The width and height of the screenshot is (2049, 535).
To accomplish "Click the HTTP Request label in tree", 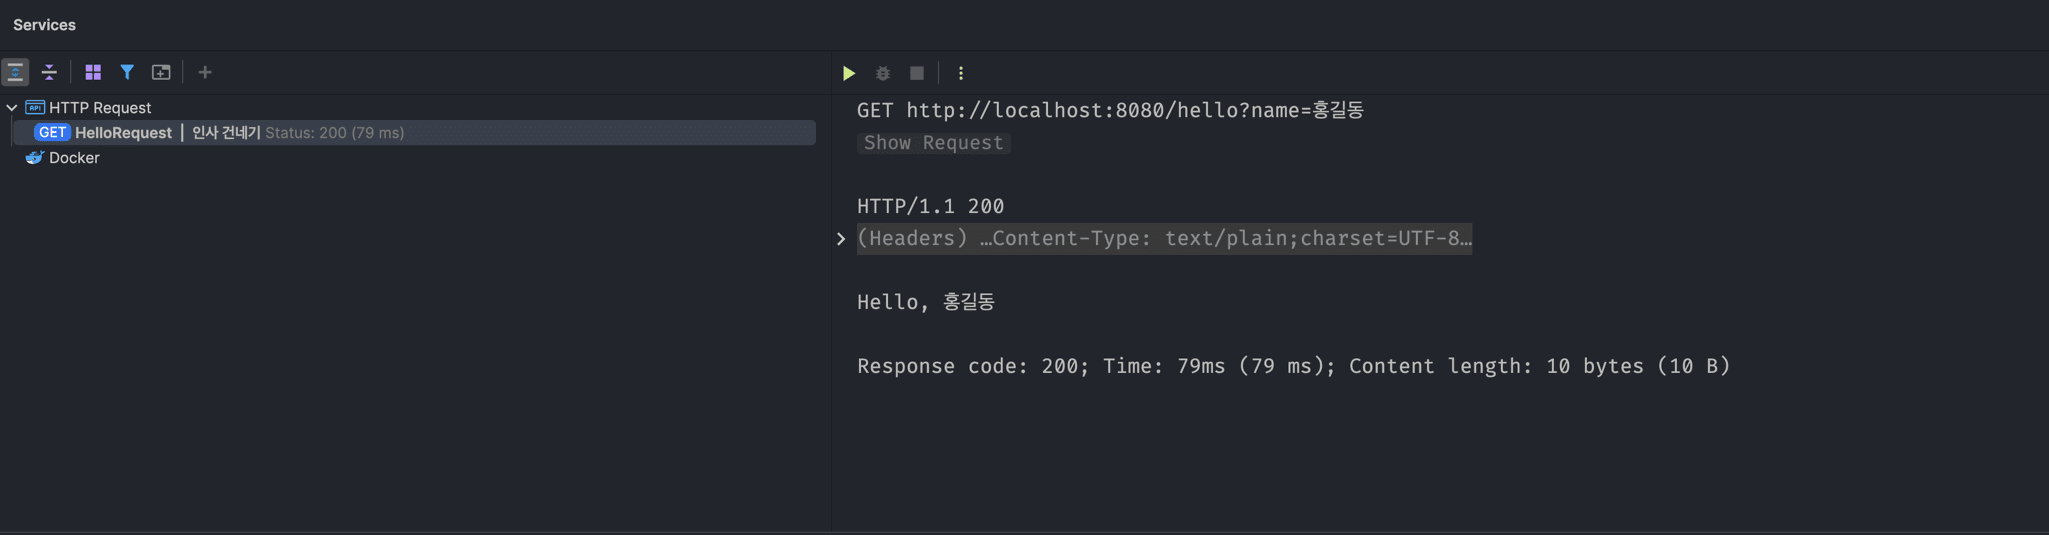I will (x=100, y=107).
